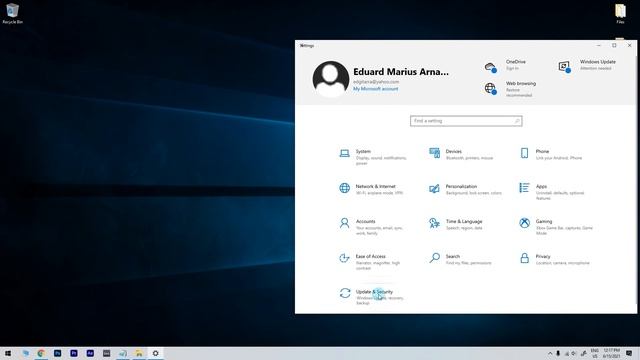Click the user profile avatar picture
Screen dimensions: 640x360
coord(331,79)
